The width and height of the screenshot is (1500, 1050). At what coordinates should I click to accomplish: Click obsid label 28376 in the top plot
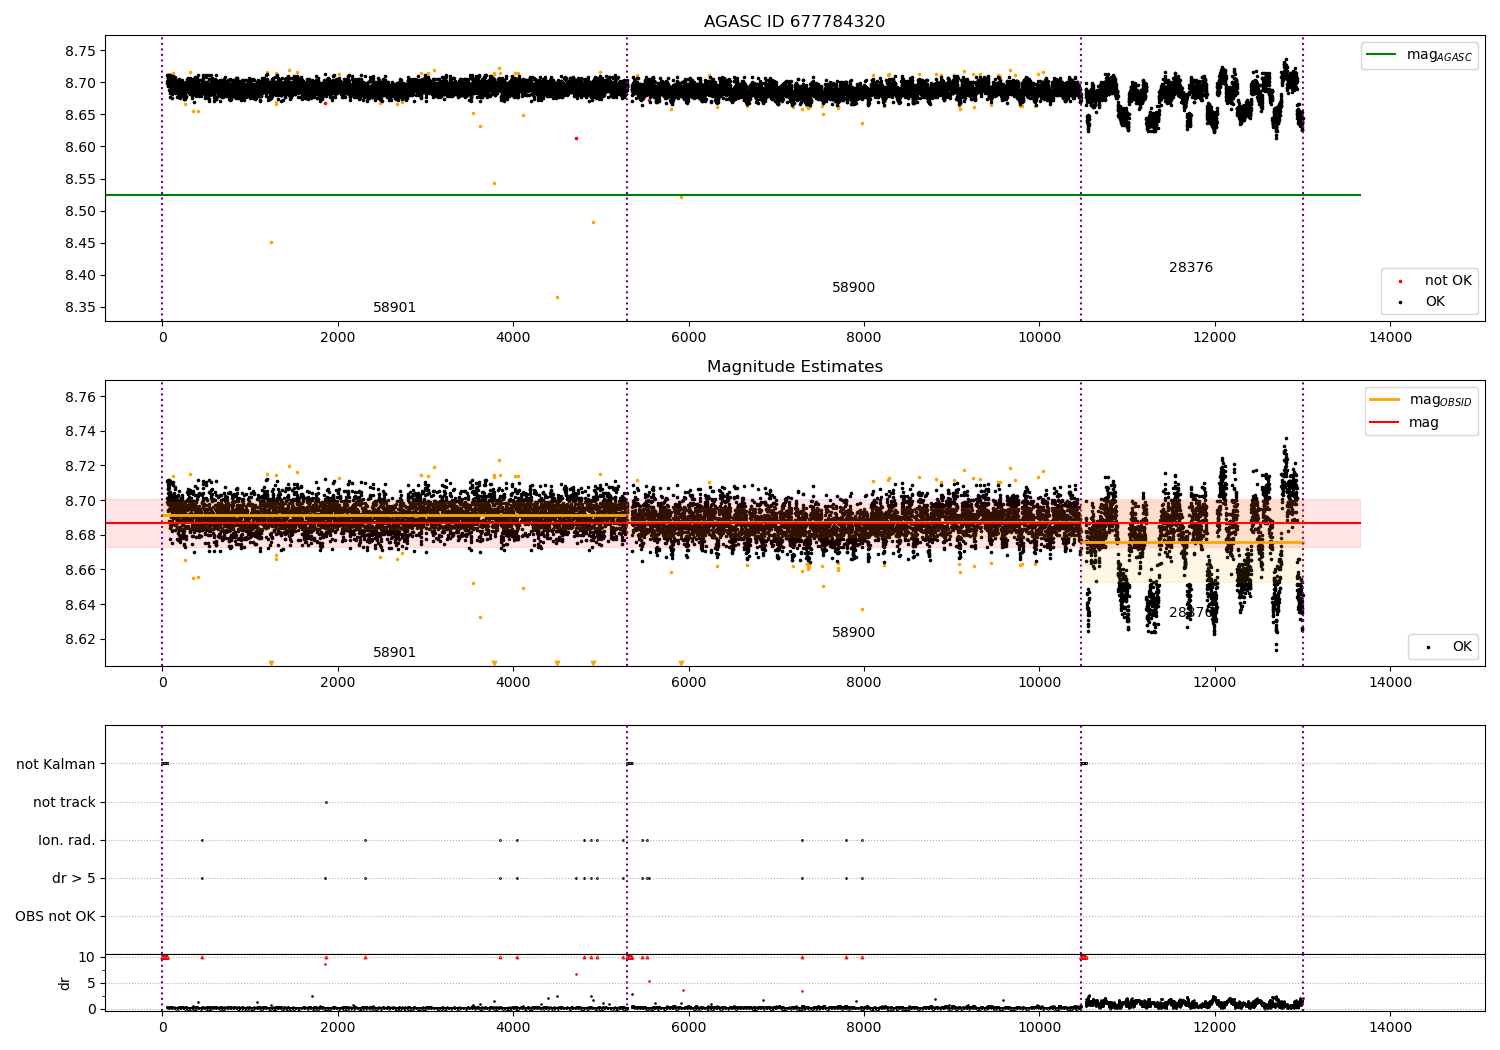click(1191, 268)
